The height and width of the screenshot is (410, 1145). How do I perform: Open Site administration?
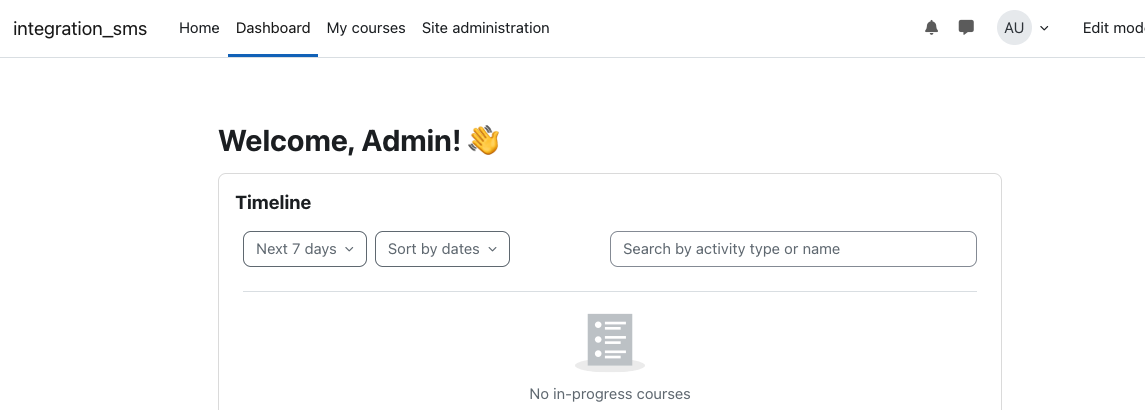pos(486,28)
